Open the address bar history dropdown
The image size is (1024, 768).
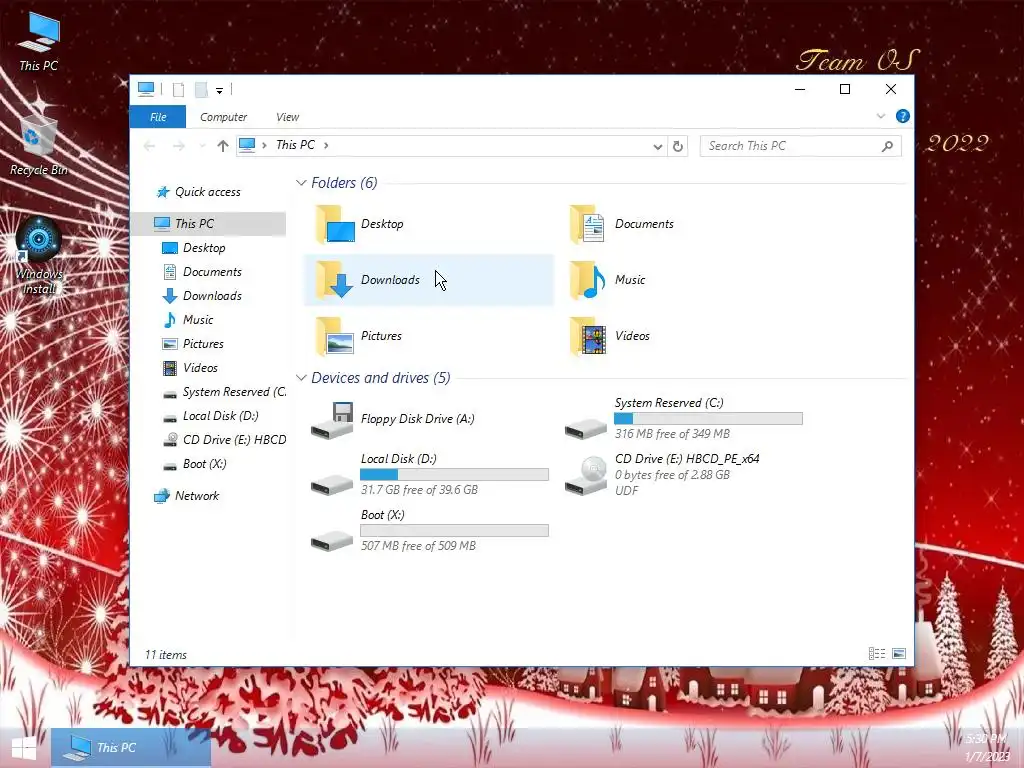point(658,146)
